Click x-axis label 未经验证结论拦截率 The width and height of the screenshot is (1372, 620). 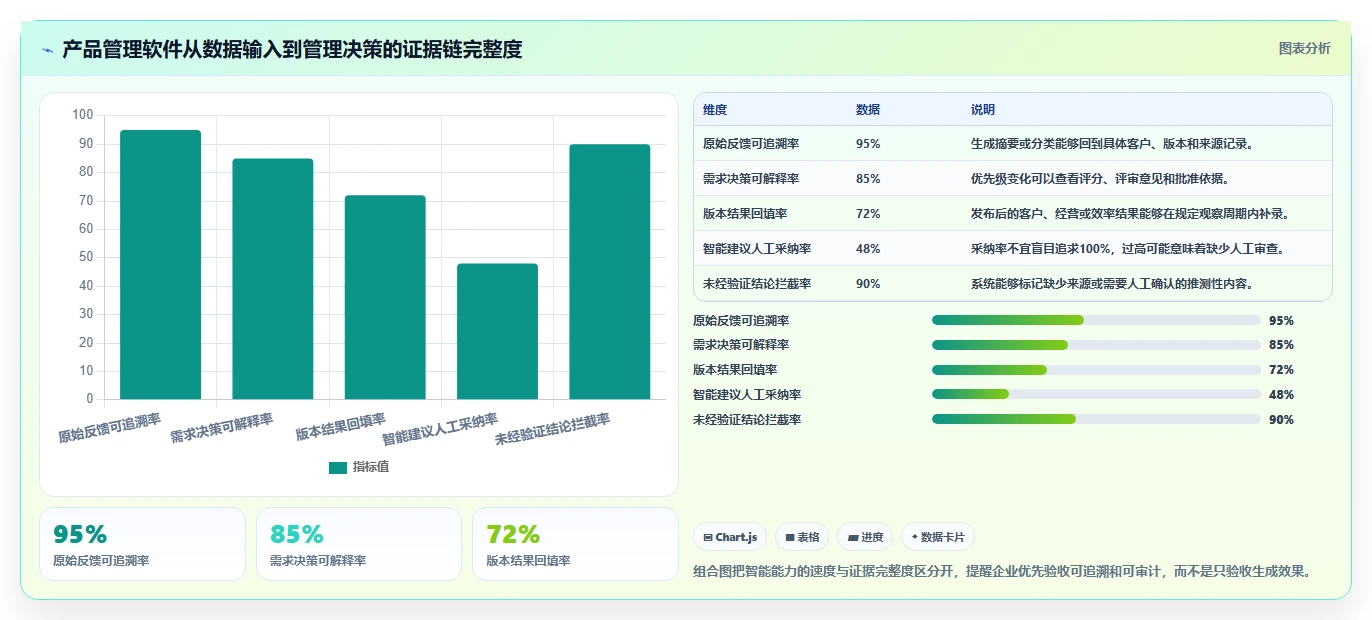[x=552, y=429]
